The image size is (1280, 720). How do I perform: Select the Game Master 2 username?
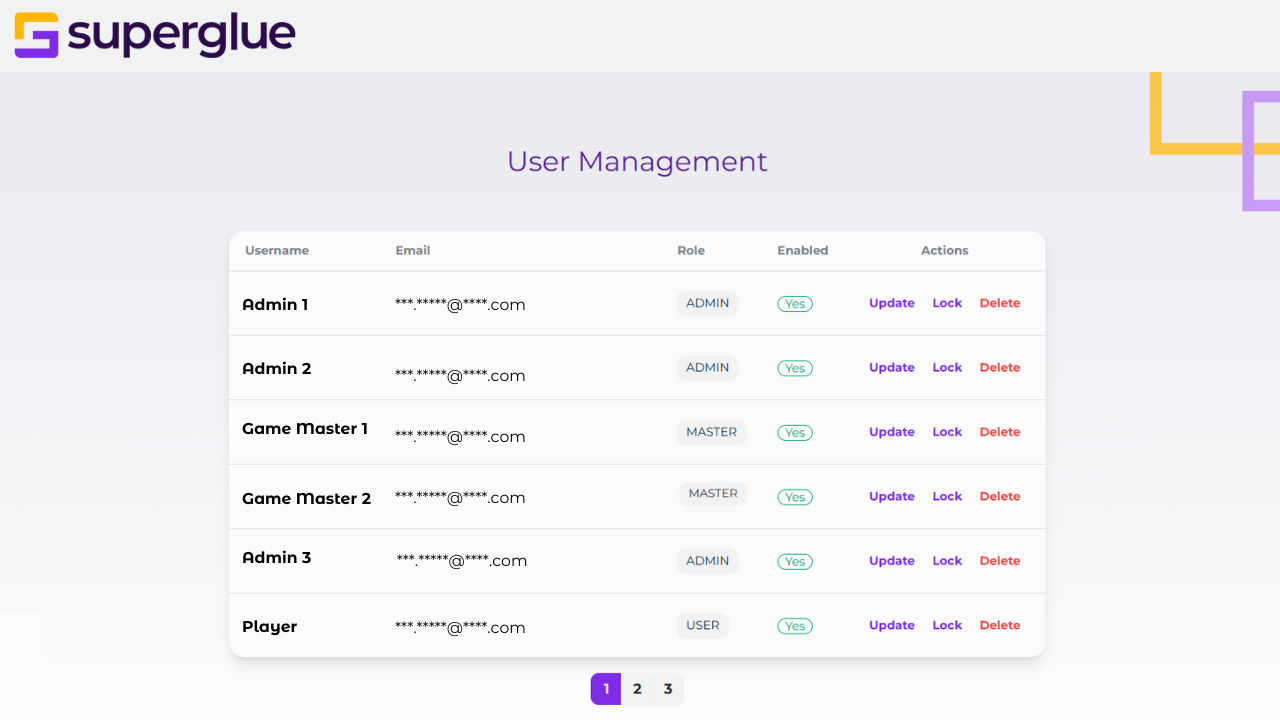point(306,499)
